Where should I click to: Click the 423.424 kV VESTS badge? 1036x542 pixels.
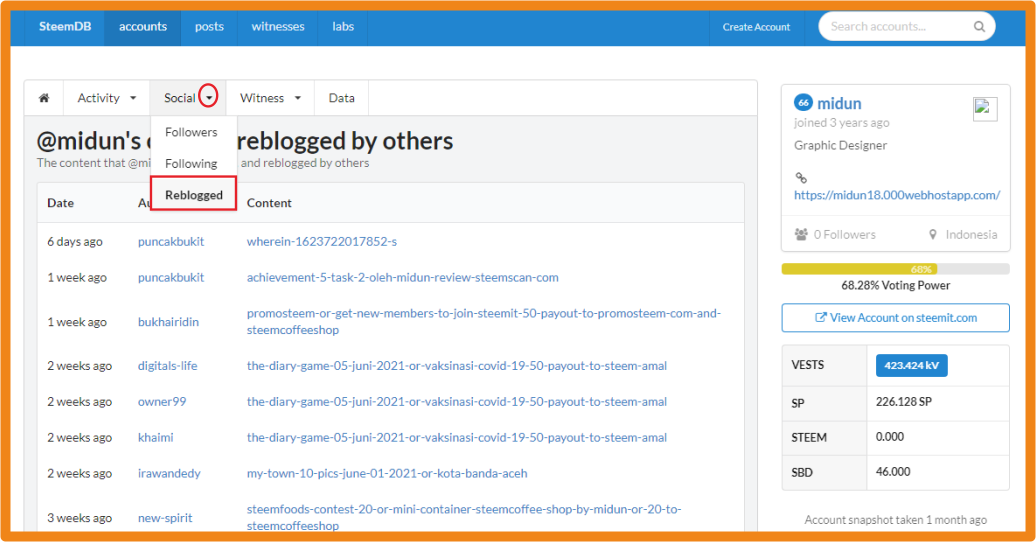click(x=911, y=366)
